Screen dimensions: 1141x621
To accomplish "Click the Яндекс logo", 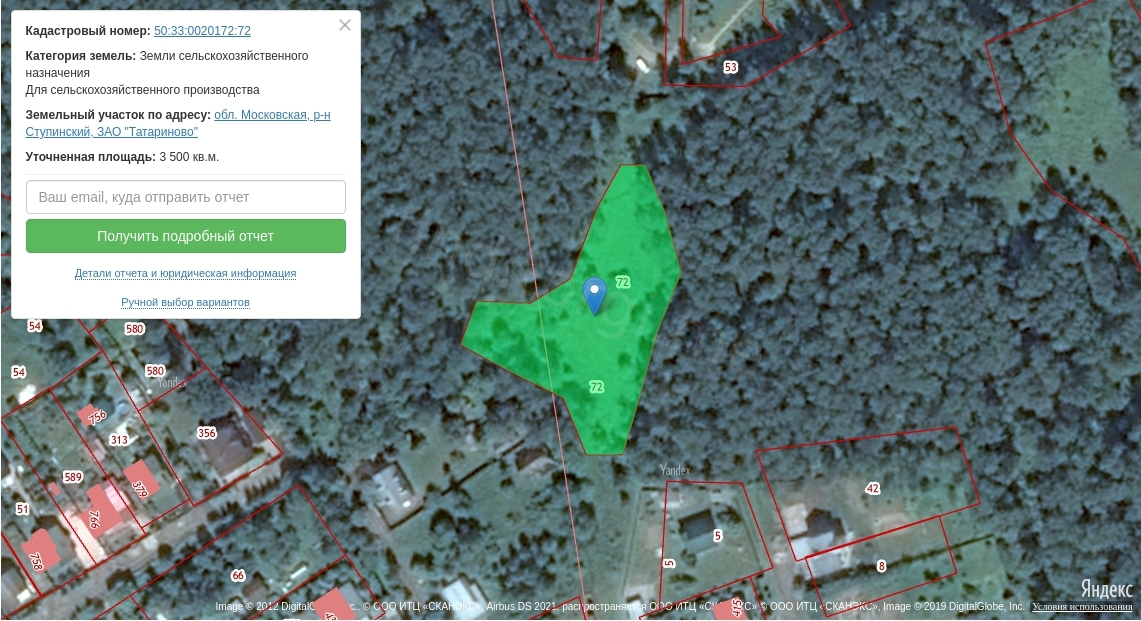I will click(x=1106, y=588).
